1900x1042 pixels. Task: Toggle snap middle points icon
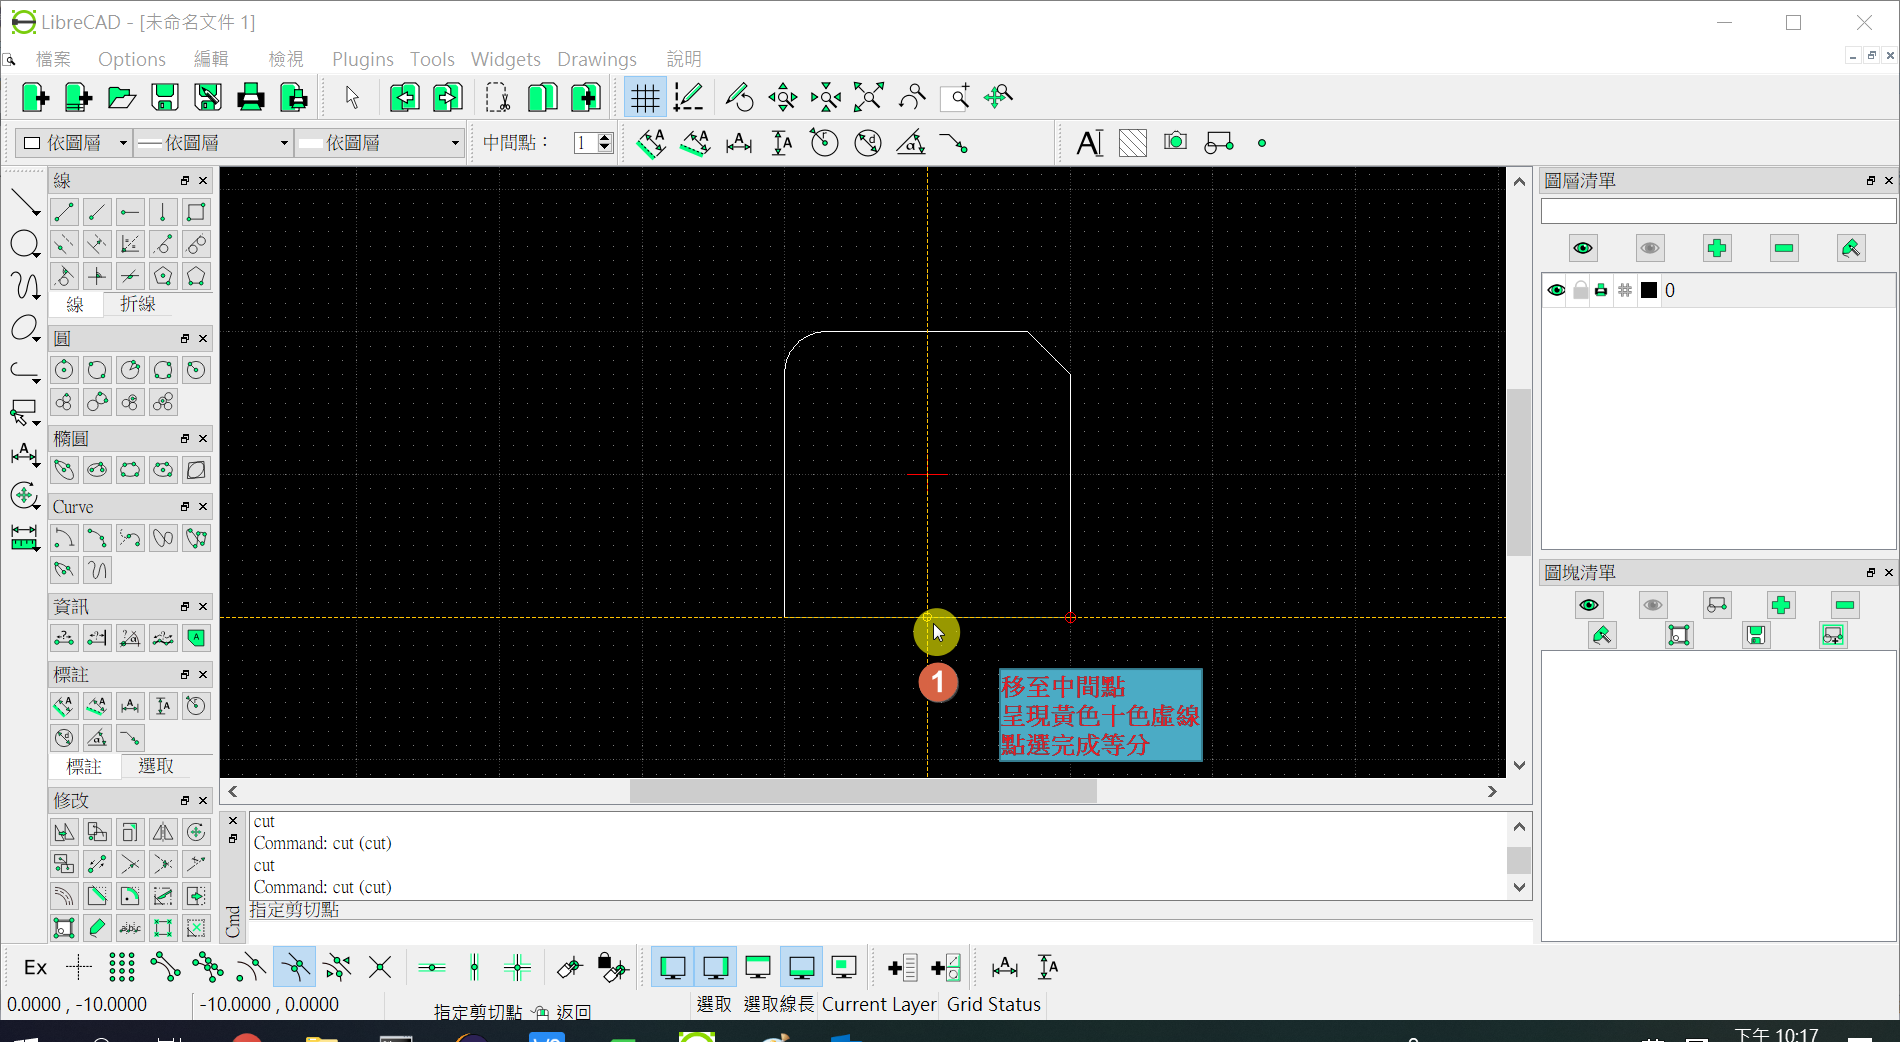click(x=295, y=967)
